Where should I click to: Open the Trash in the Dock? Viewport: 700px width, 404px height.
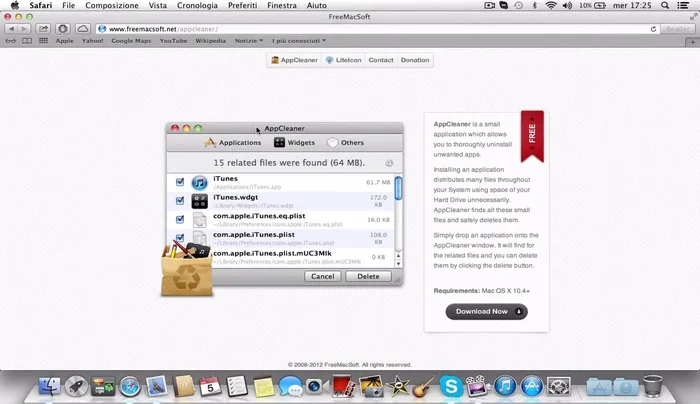[652, 386]
